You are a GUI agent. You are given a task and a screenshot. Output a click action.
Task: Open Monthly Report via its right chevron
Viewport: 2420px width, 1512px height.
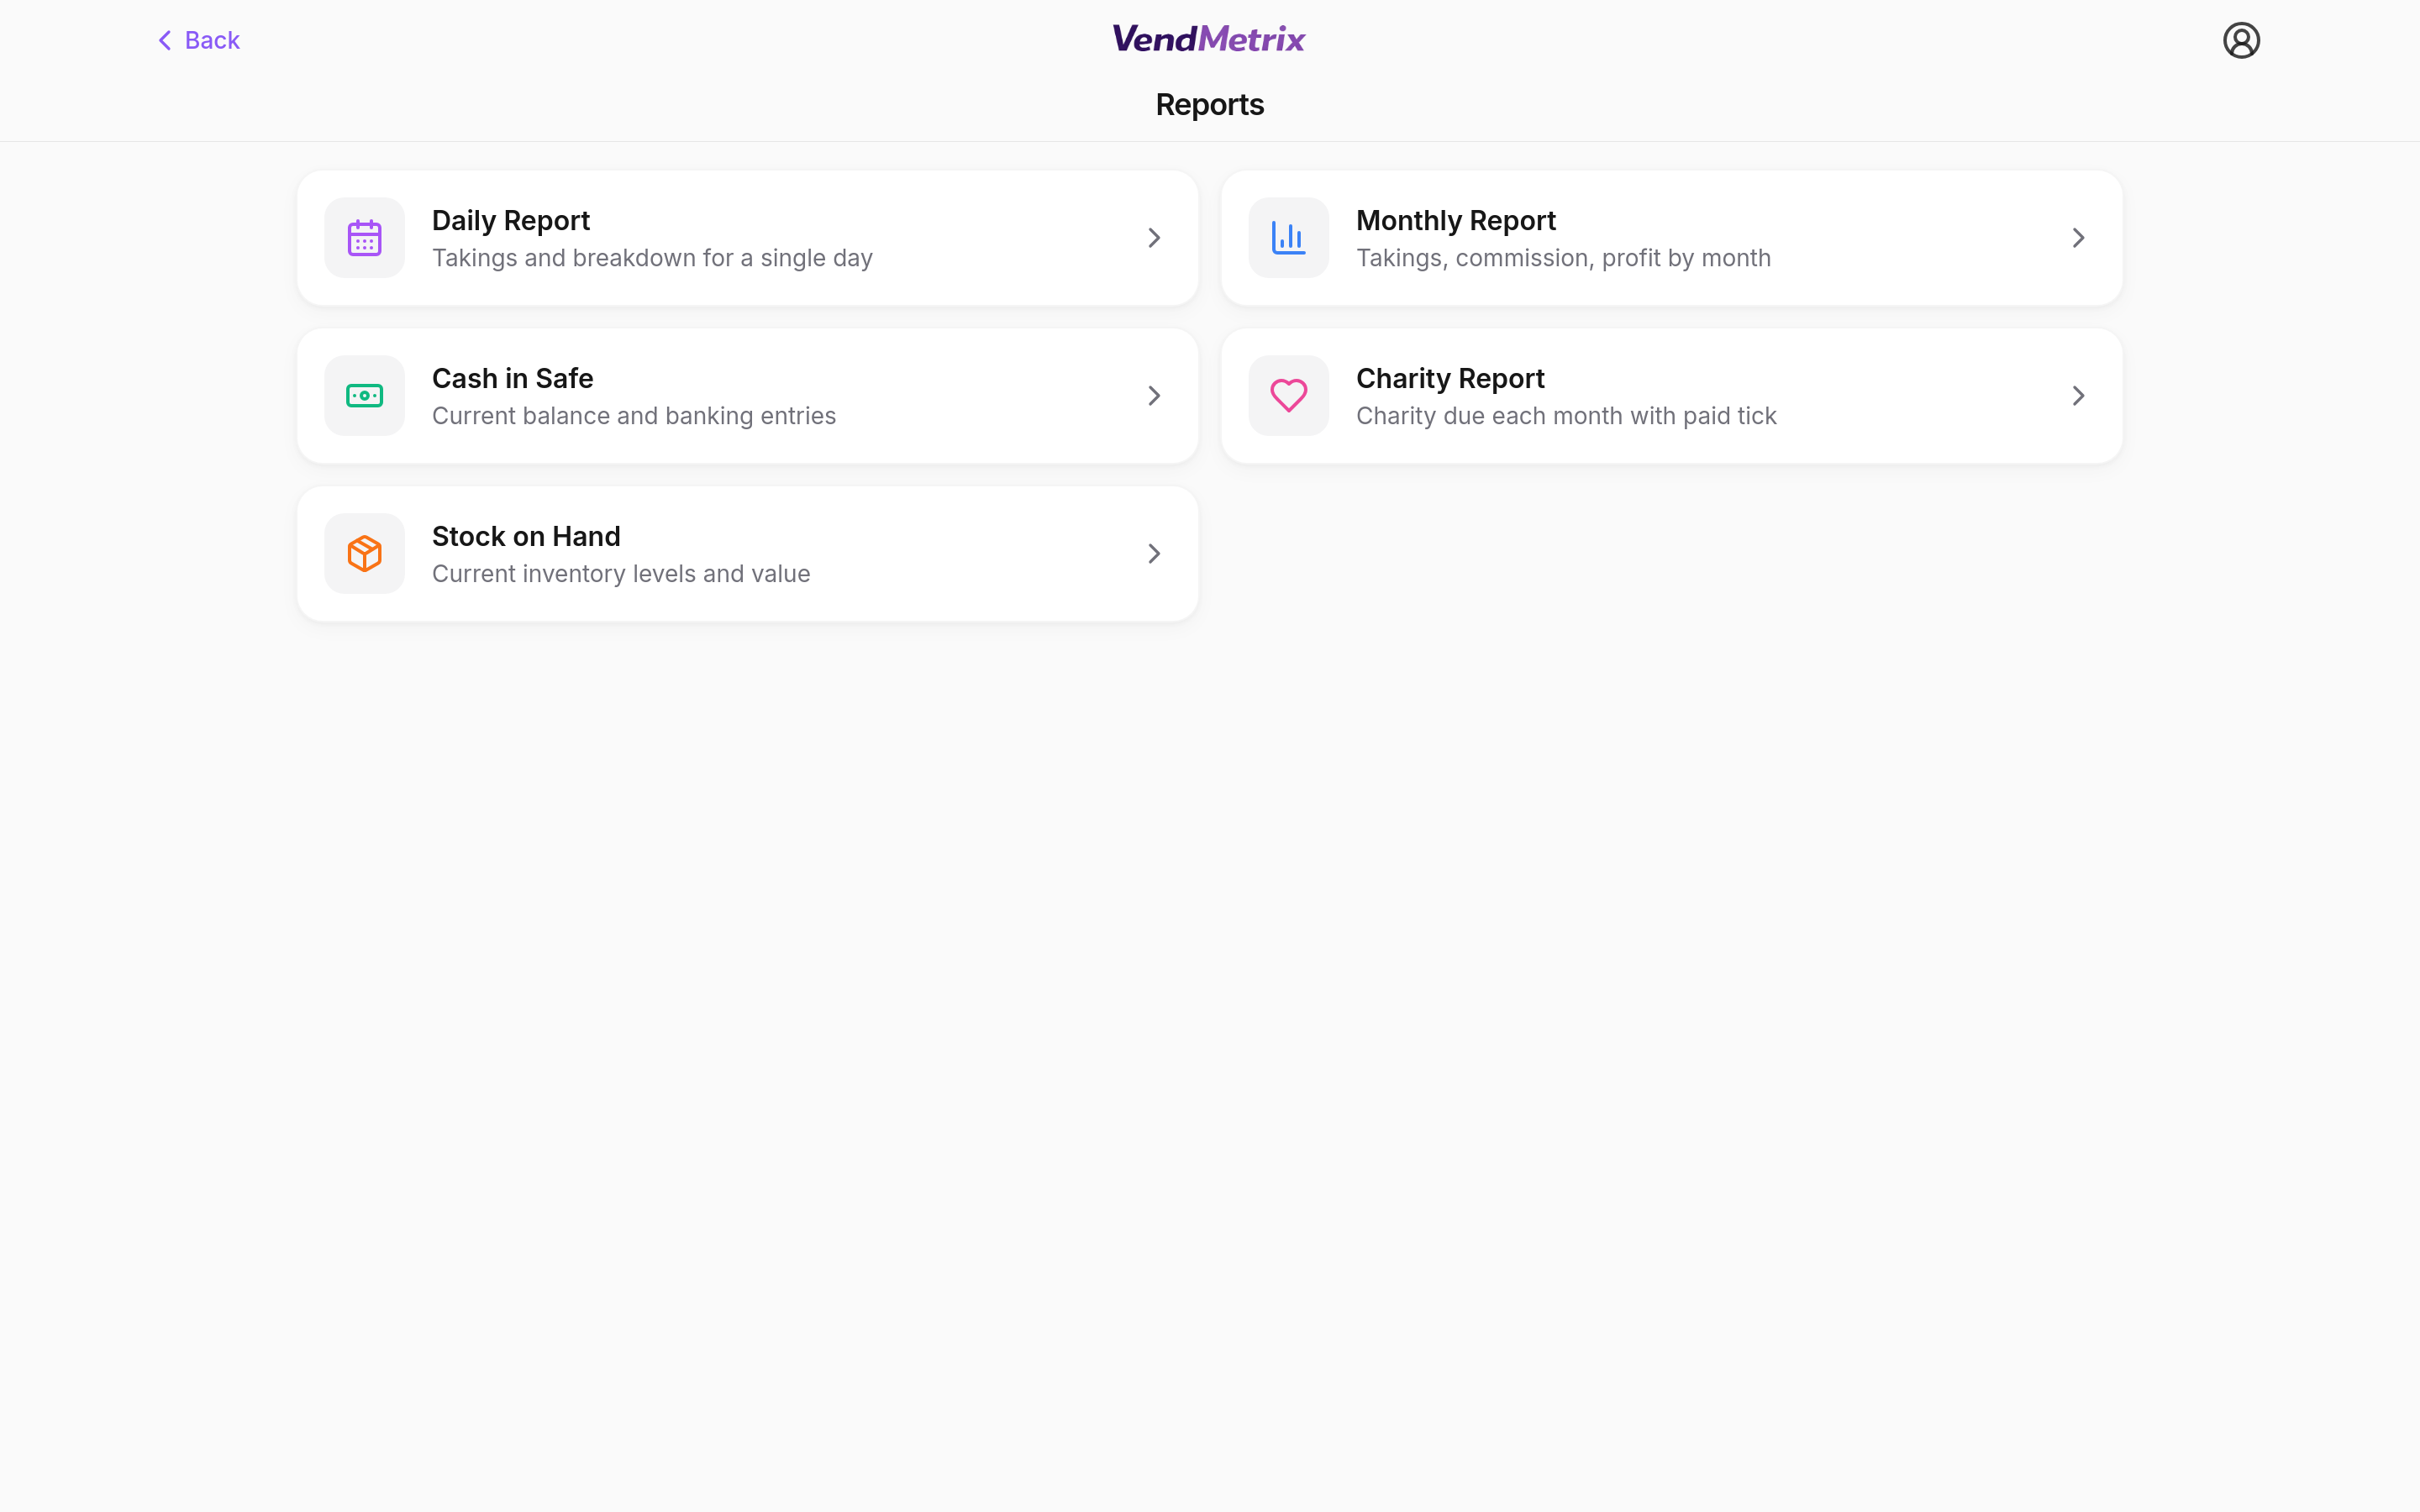click(x=2078, y=238)
